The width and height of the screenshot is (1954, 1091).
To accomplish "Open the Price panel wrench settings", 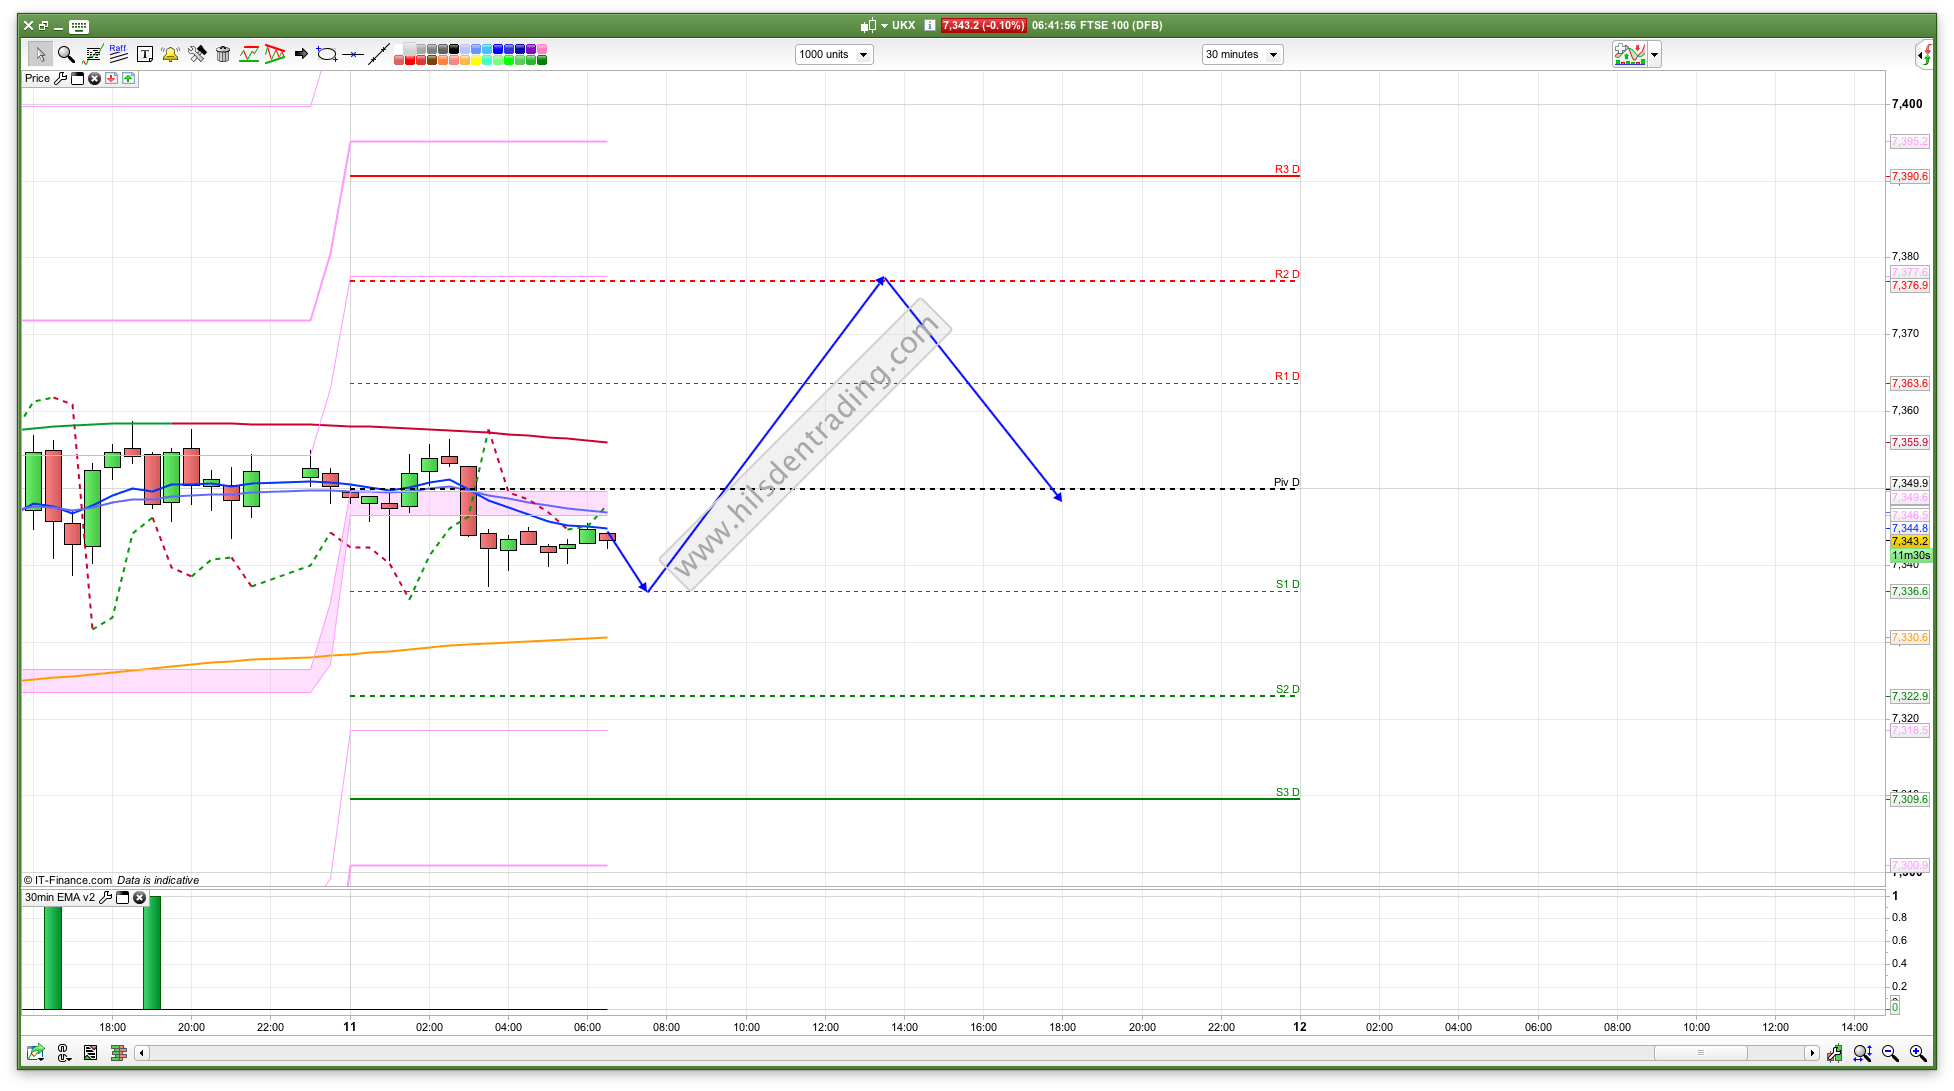I will (60, 78).
